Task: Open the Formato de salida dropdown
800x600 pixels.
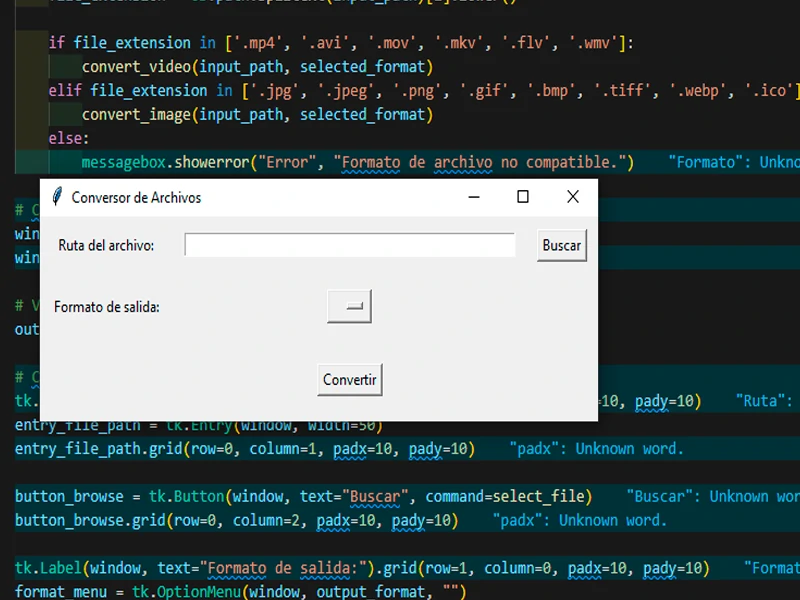Action: click(x=349, y=307)
